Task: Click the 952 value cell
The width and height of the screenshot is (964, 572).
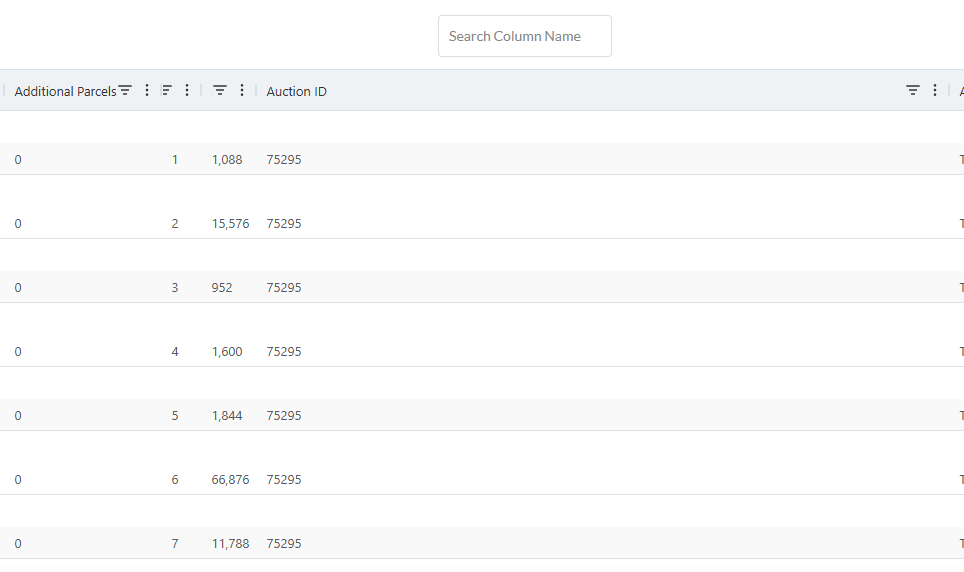Action: (x=222, y=287)
